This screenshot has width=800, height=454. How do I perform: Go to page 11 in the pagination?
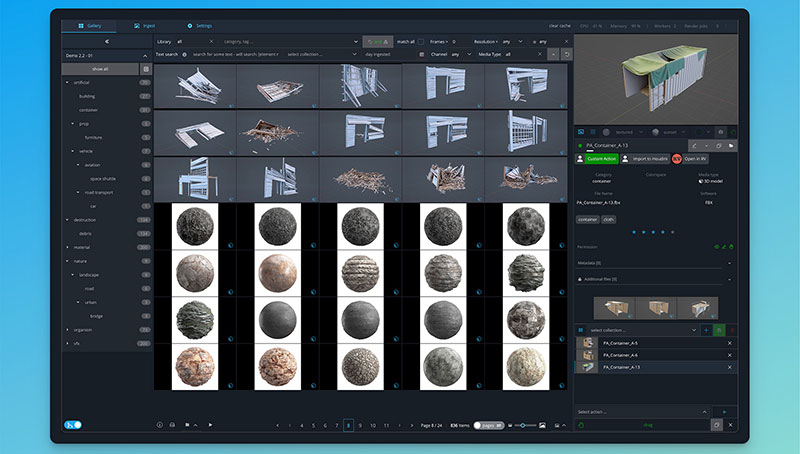pos(386,425)
